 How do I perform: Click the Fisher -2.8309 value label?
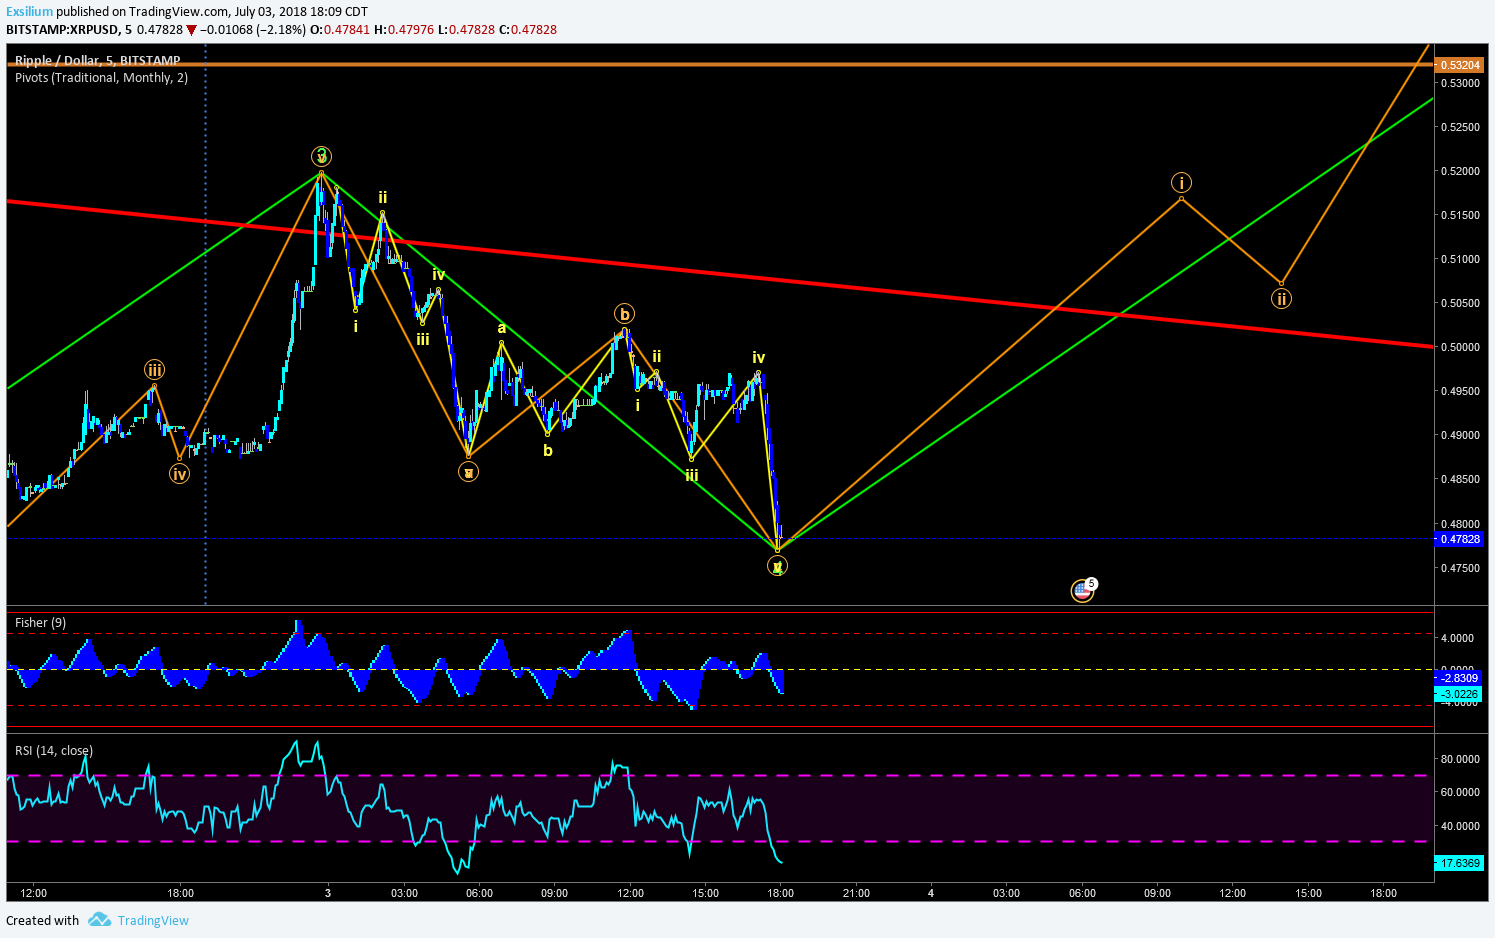1460,678
